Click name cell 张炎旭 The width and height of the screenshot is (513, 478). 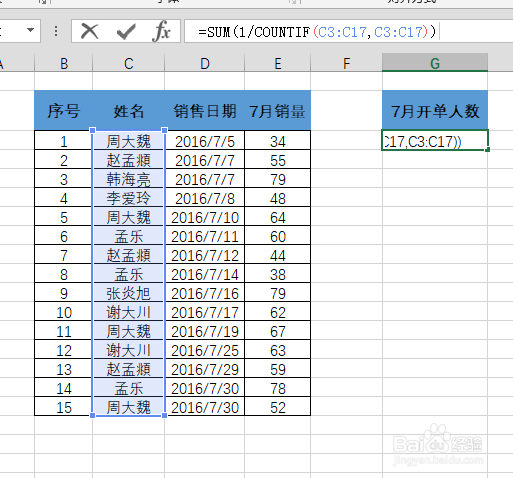pyautogui.click(x=129, y=292)
